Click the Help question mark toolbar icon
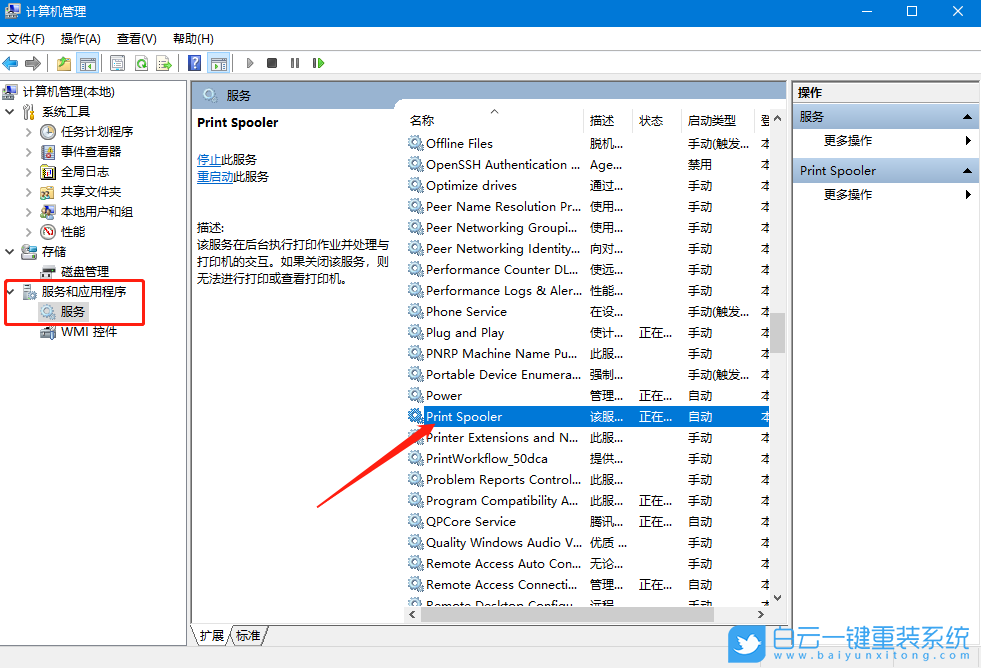This screenshot has width=981, height=668. tap(195, 63)
